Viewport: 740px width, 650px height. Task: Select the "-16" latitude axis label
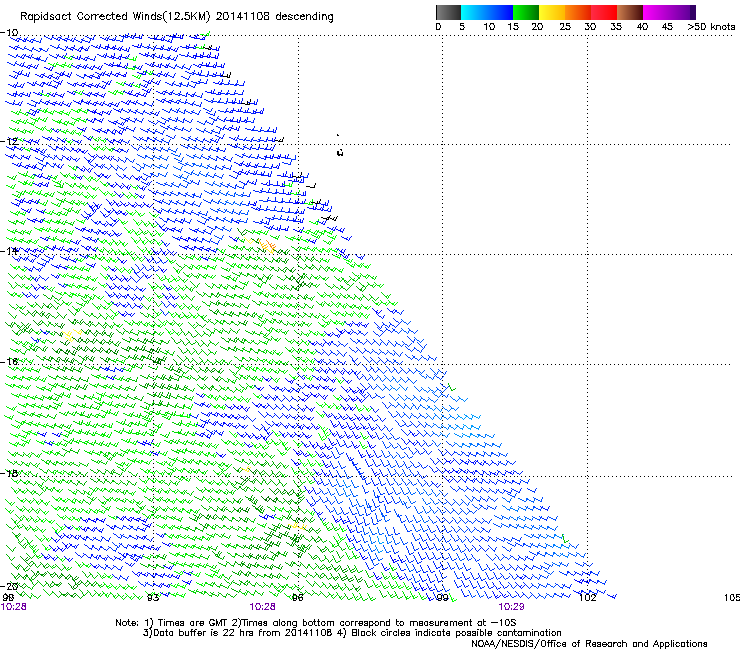tap(9, 362)
